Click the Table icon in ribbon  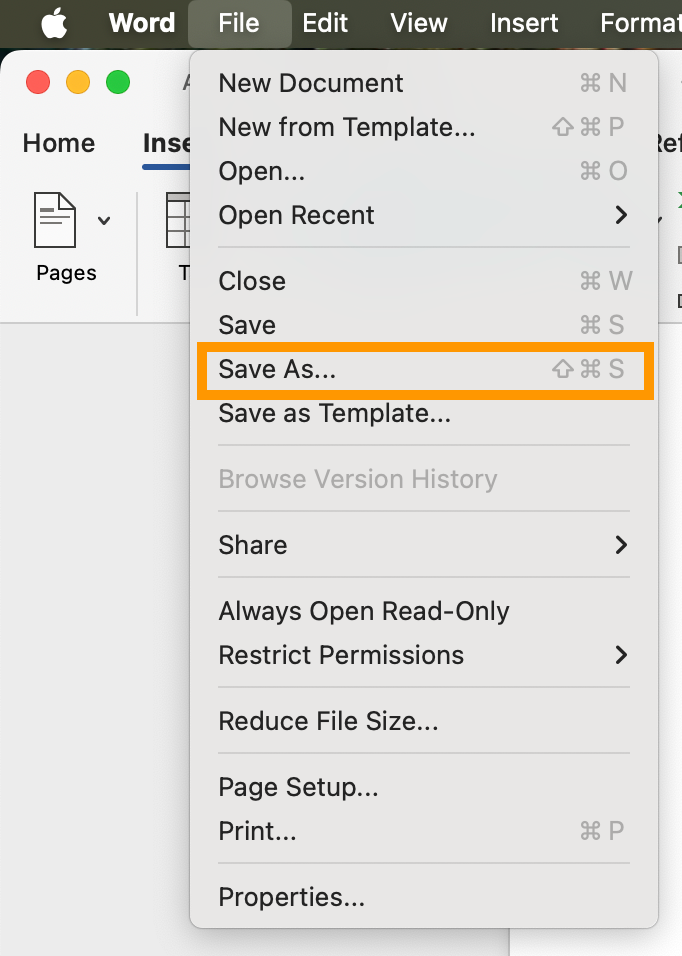[178, 220]
